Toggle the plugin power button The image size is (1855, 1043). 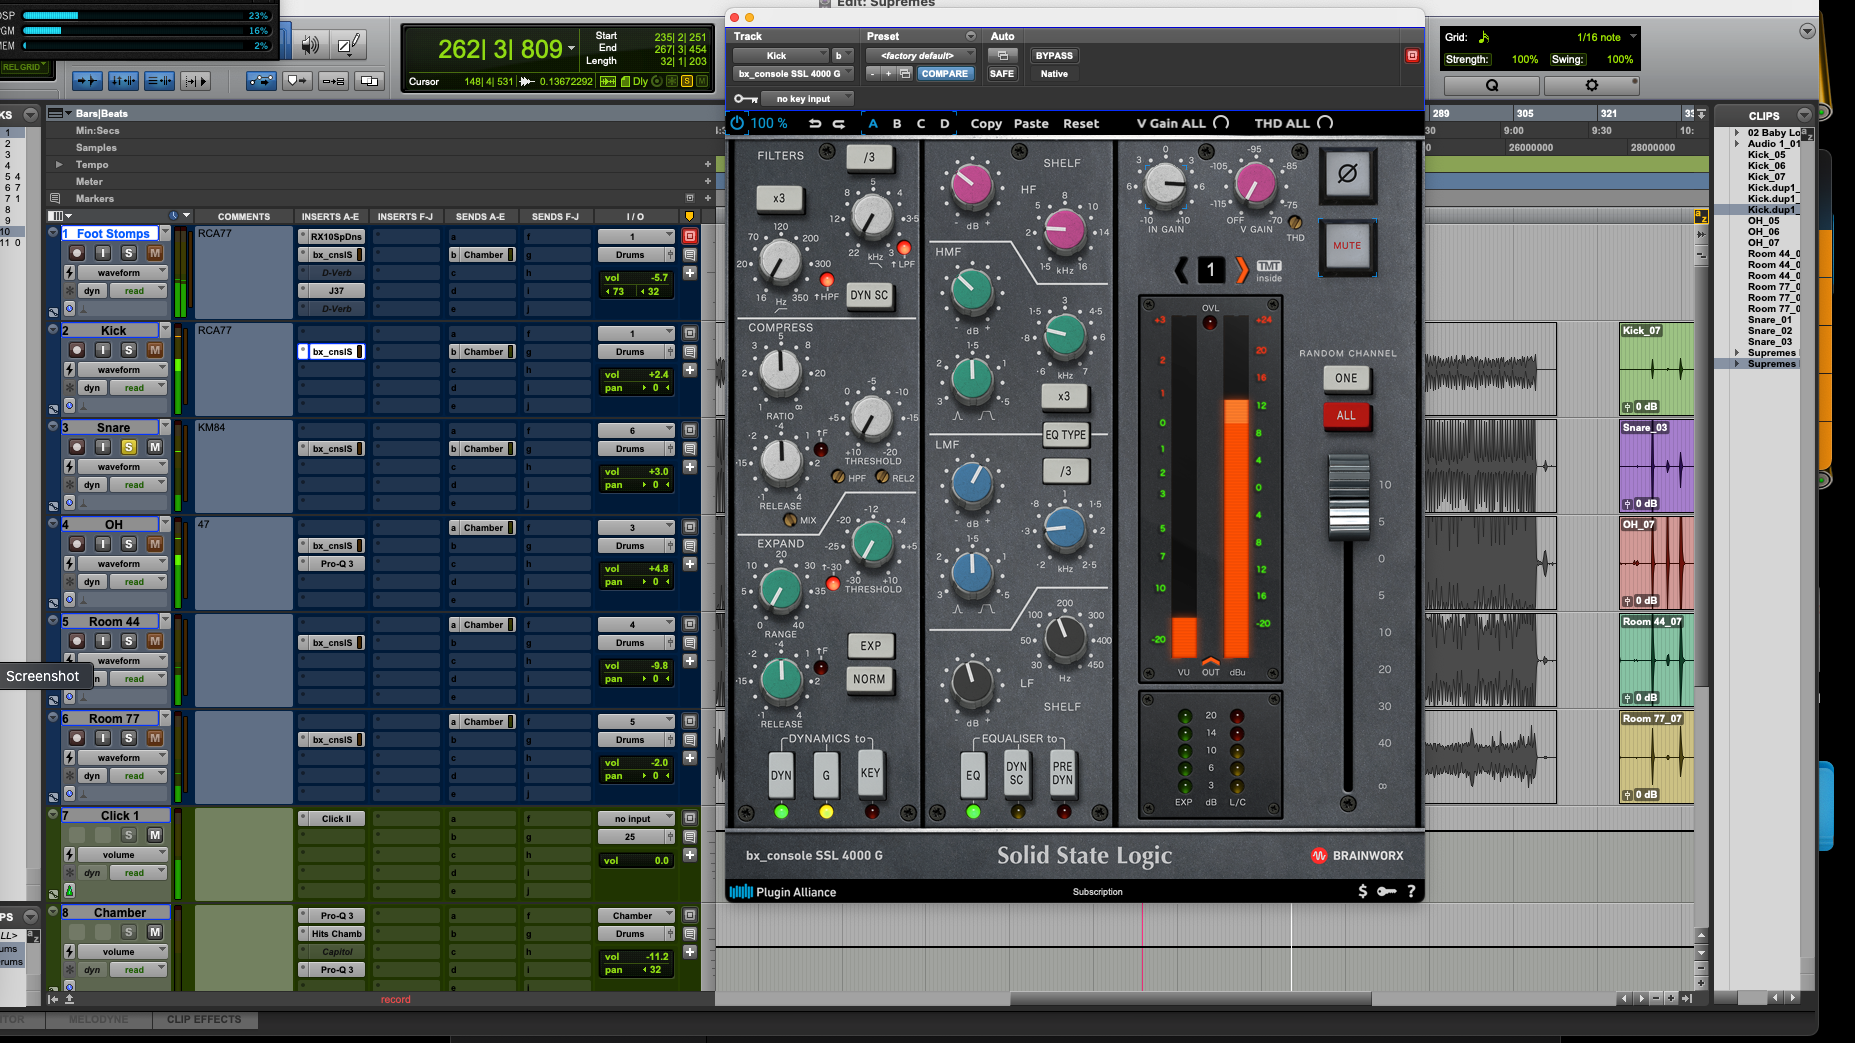pos(737,123)
